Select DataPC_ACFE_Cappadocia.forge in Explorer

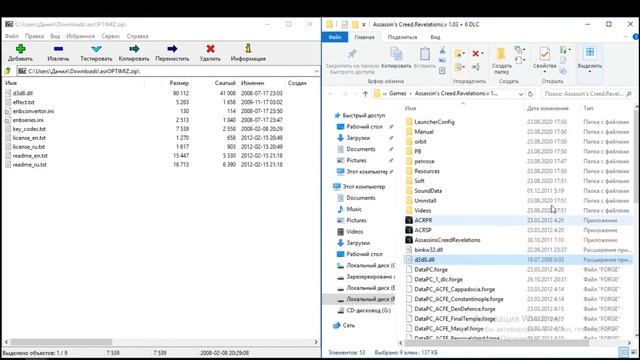454,289
